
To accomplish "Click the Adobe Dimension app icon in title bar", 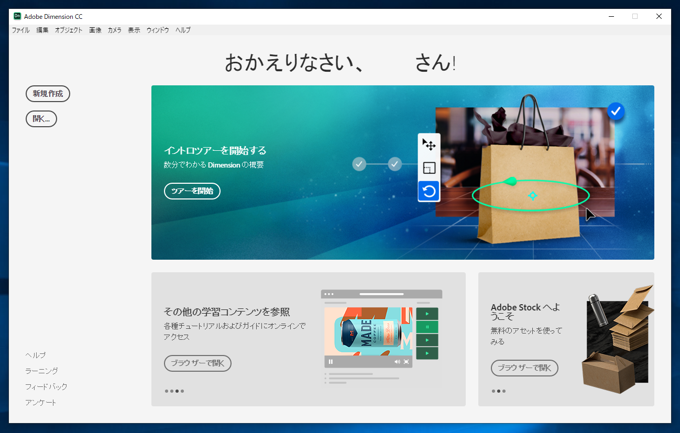I will (17, 16).
